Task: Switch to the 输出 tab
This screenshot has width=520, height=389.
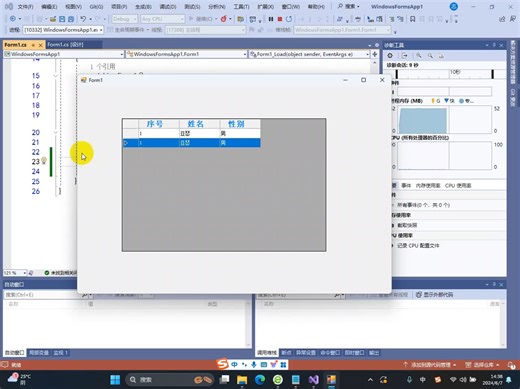Action: tap(374, 353)
